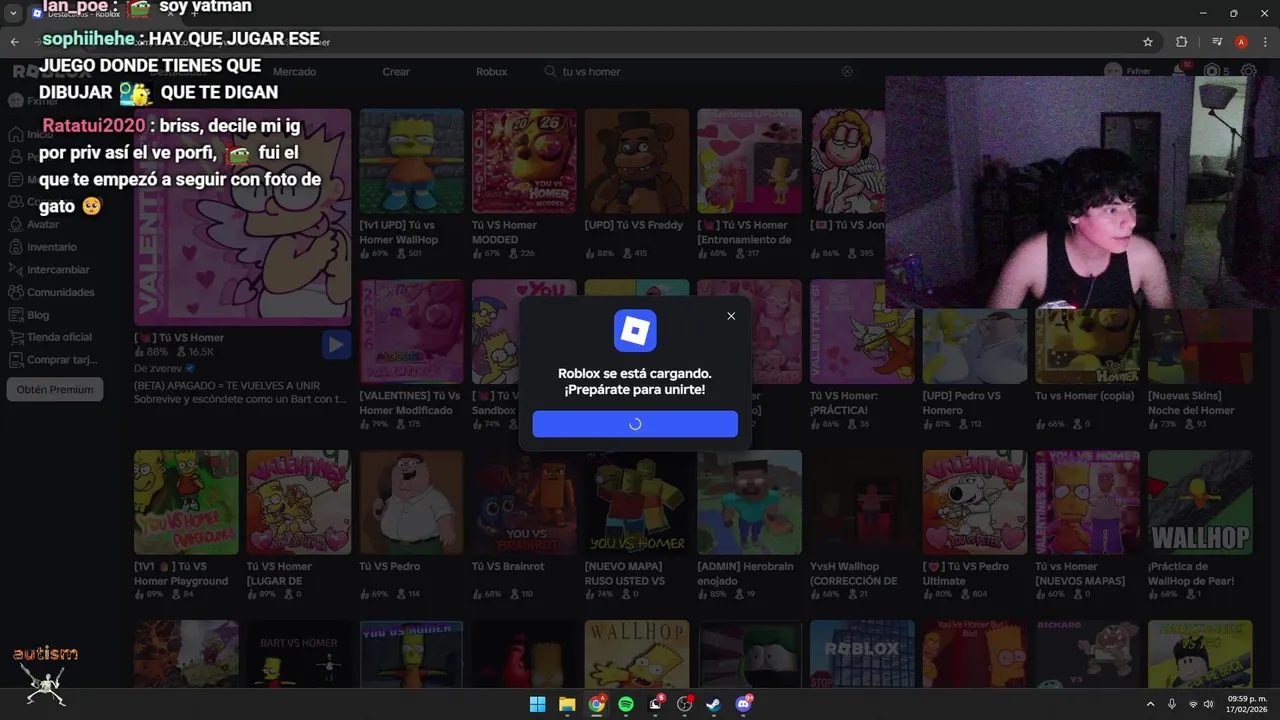Open Tú VS Pedro game card
Screen dimensions: 1280x720
[411, 525]
